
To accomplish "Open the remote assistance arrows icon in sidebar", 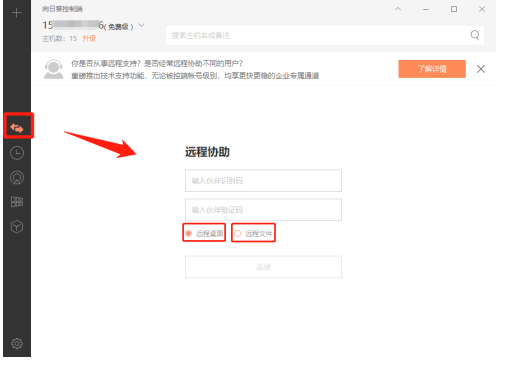I will [x=17, y=128].
